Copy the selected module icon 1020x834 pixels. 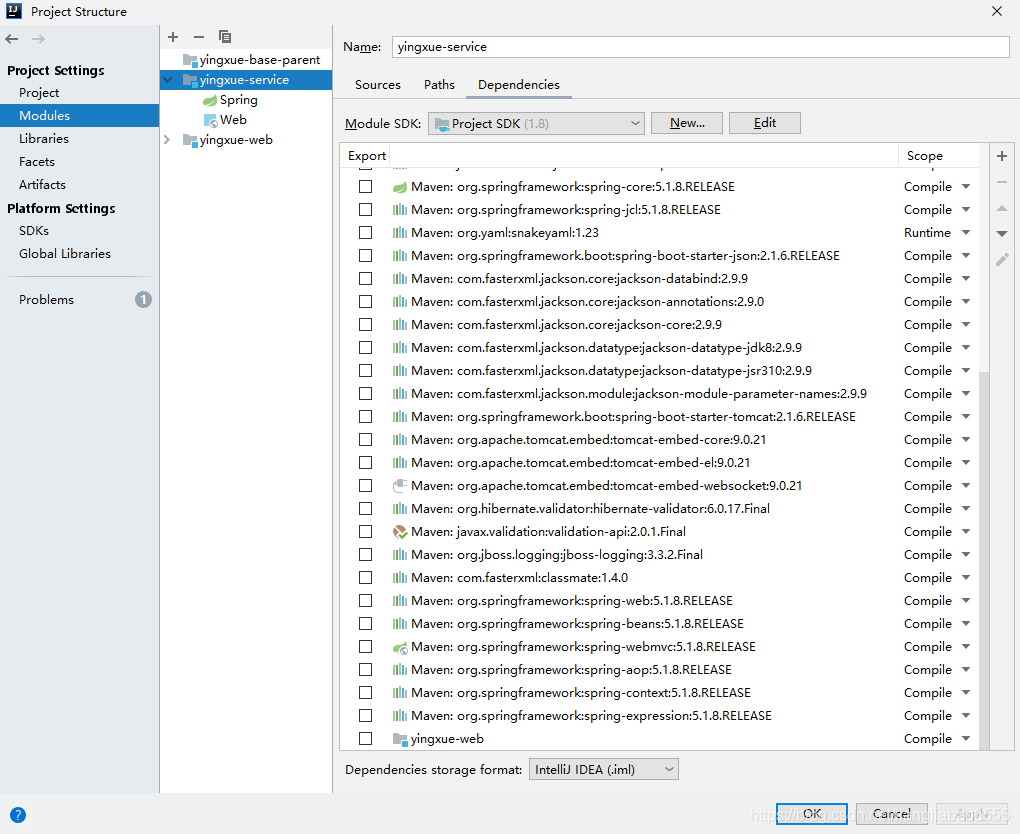[x=225, y=37]
